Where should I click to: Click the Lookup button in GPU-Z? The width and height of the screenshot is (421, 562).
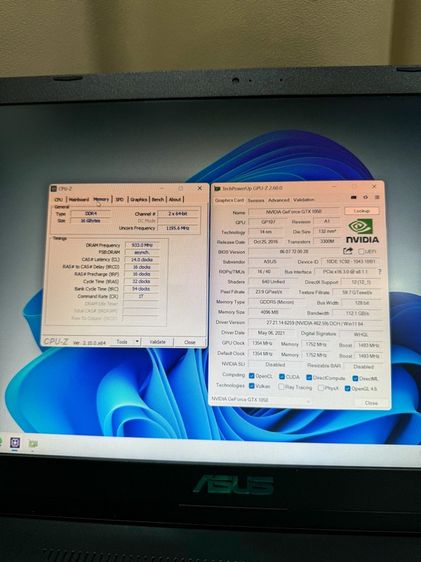click(x=362, y=211)
